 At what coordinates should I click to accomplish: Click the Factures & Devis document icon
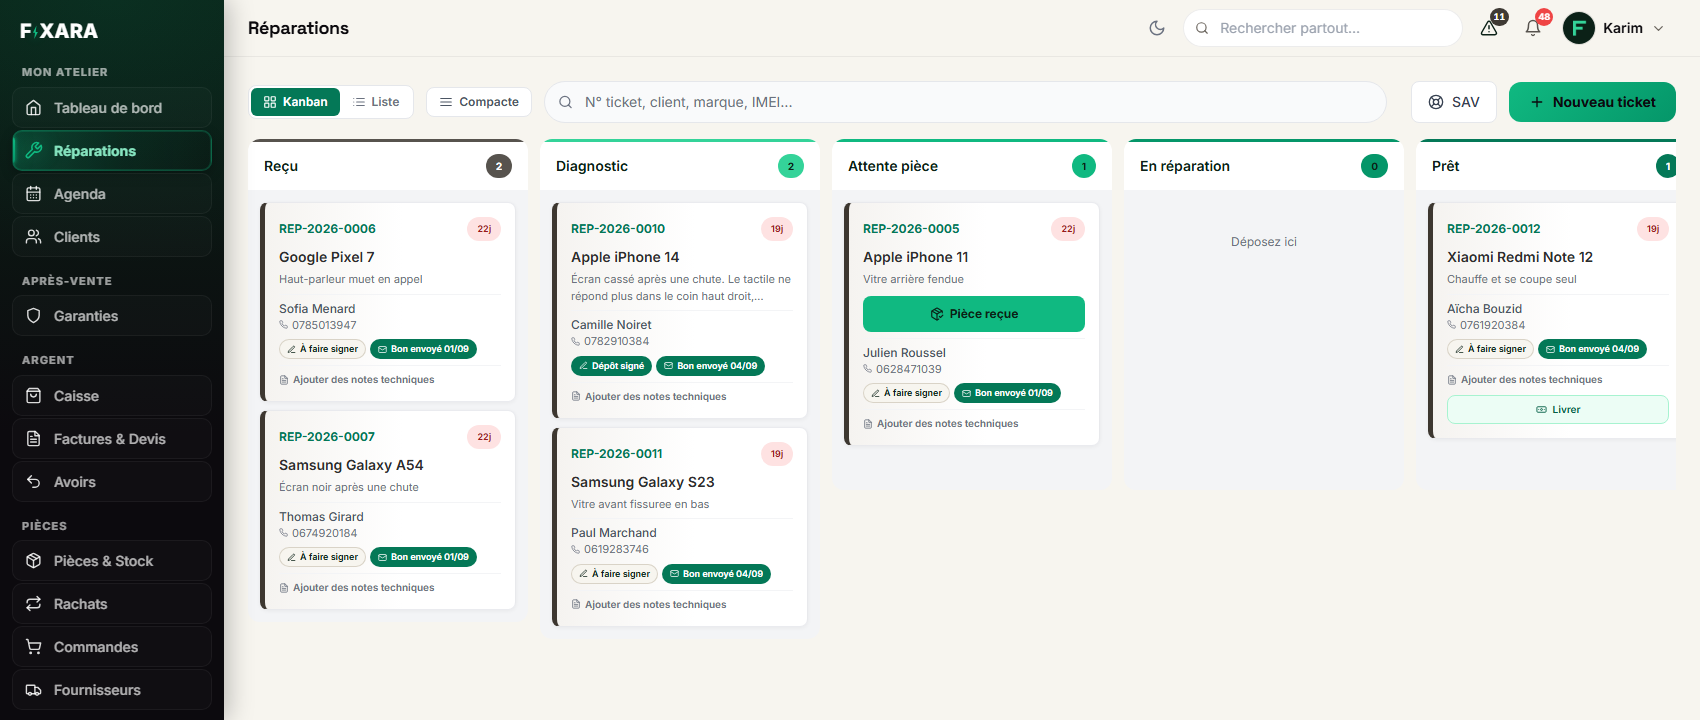click(x=34, y=439)
